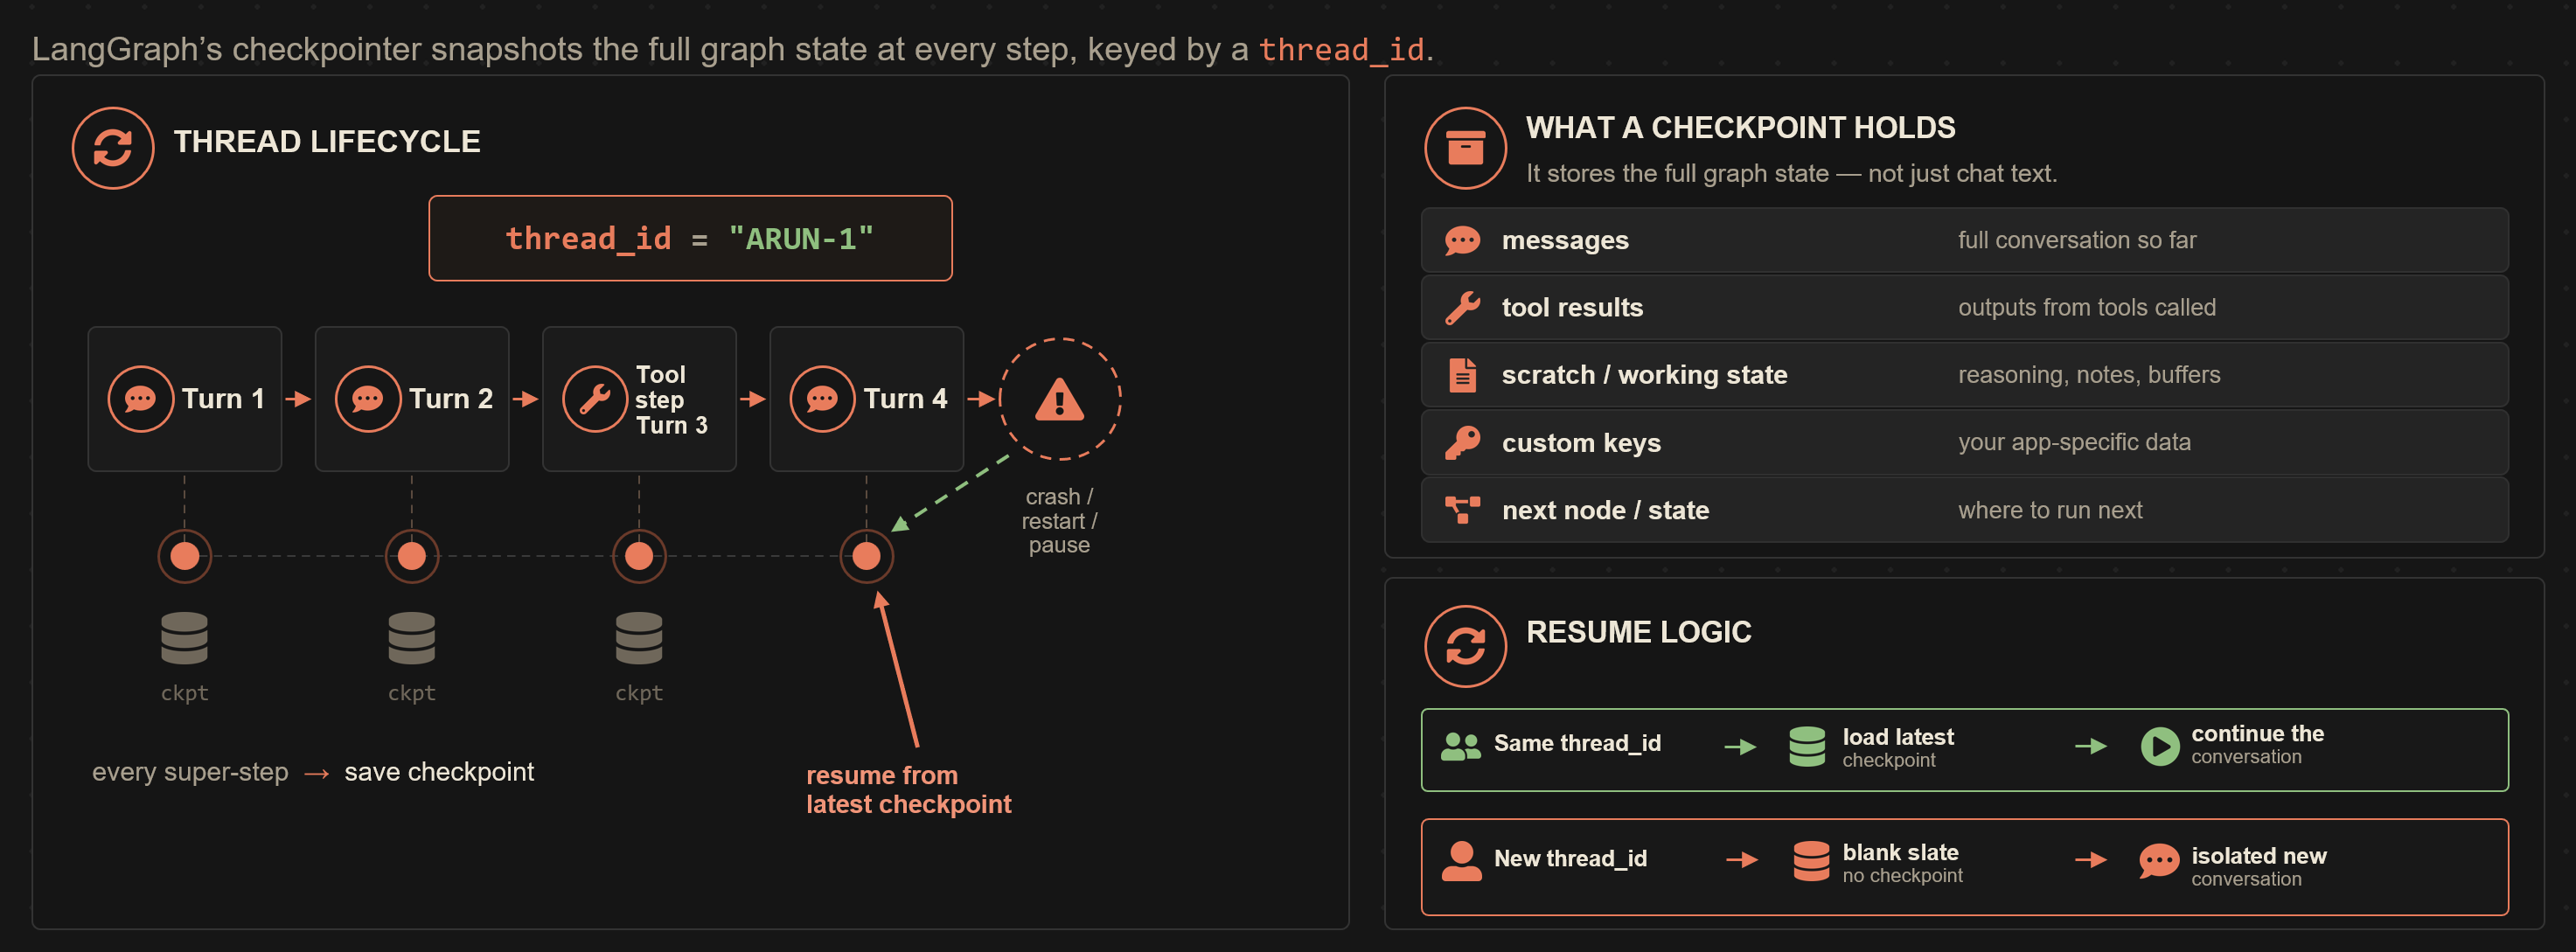2576x952 pixels.
Task: Click the THREAD LIFECYCLE heading
Action: [x=327, y=142]
